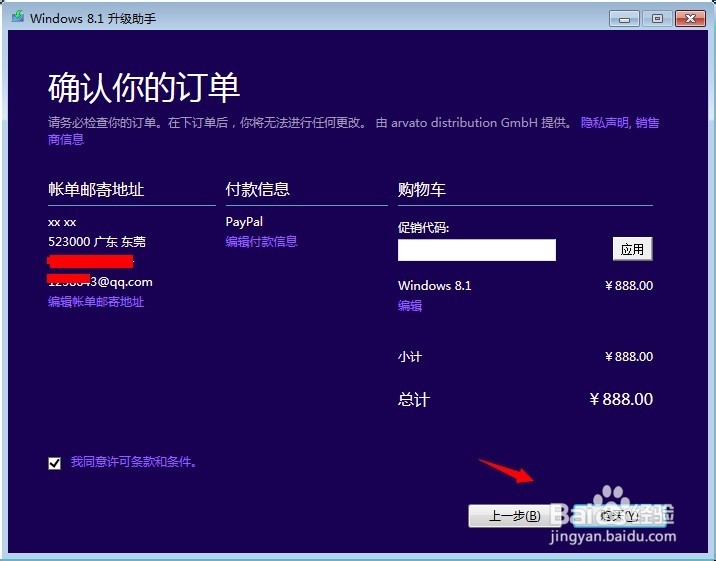Click 编辑帐单邮寄地址 link
This screenshot has height=561, width=716.
tap(96, 302)
